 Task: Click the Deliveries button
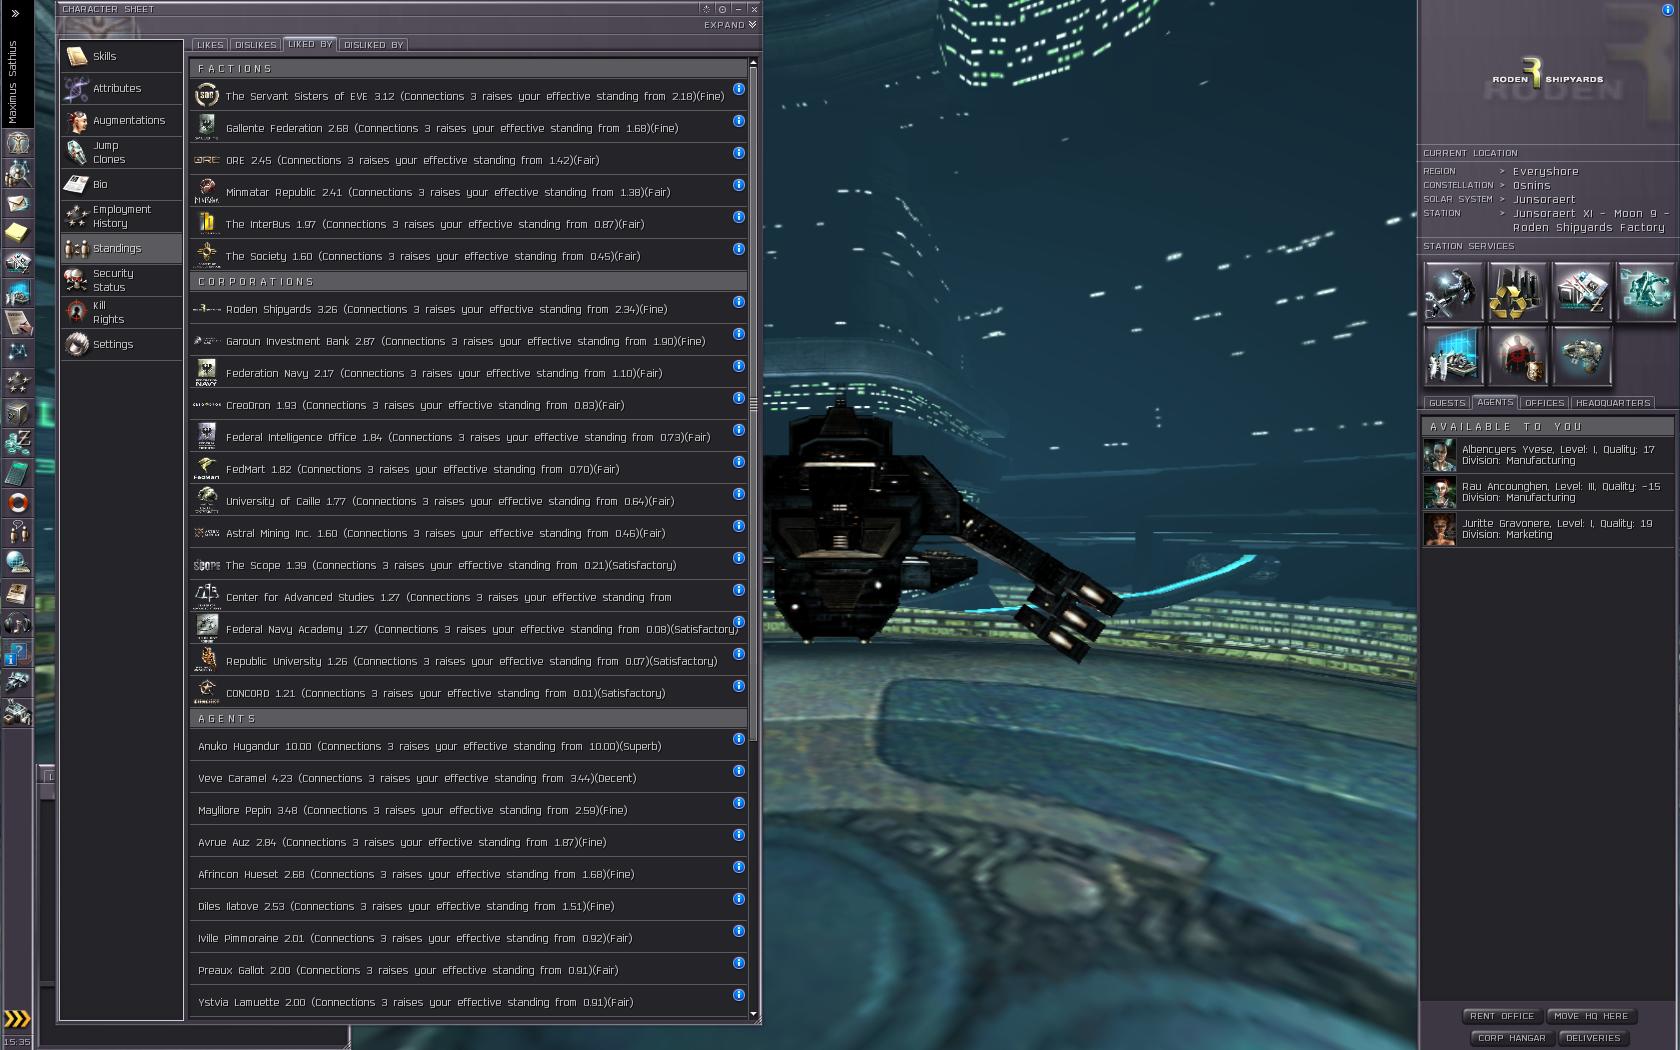1593,1038
